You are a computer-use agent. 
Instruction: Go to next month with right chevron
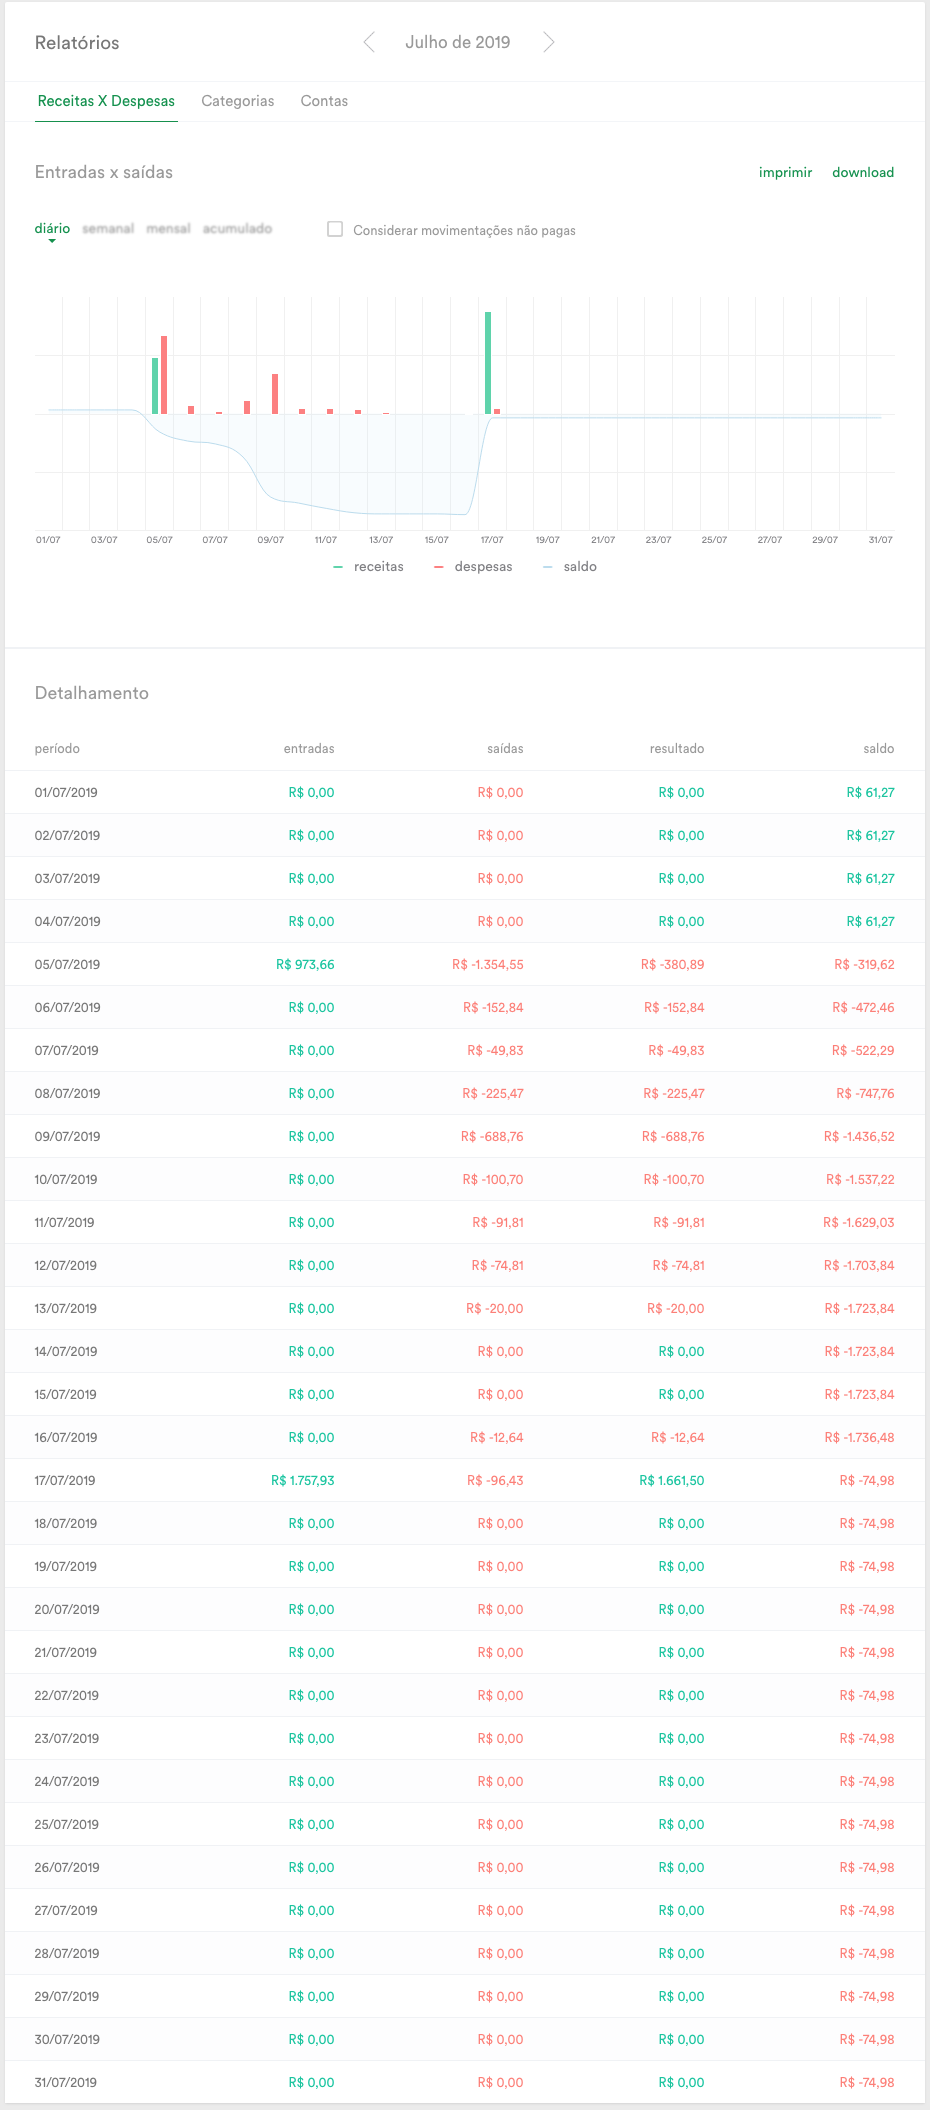pos(548,42)
